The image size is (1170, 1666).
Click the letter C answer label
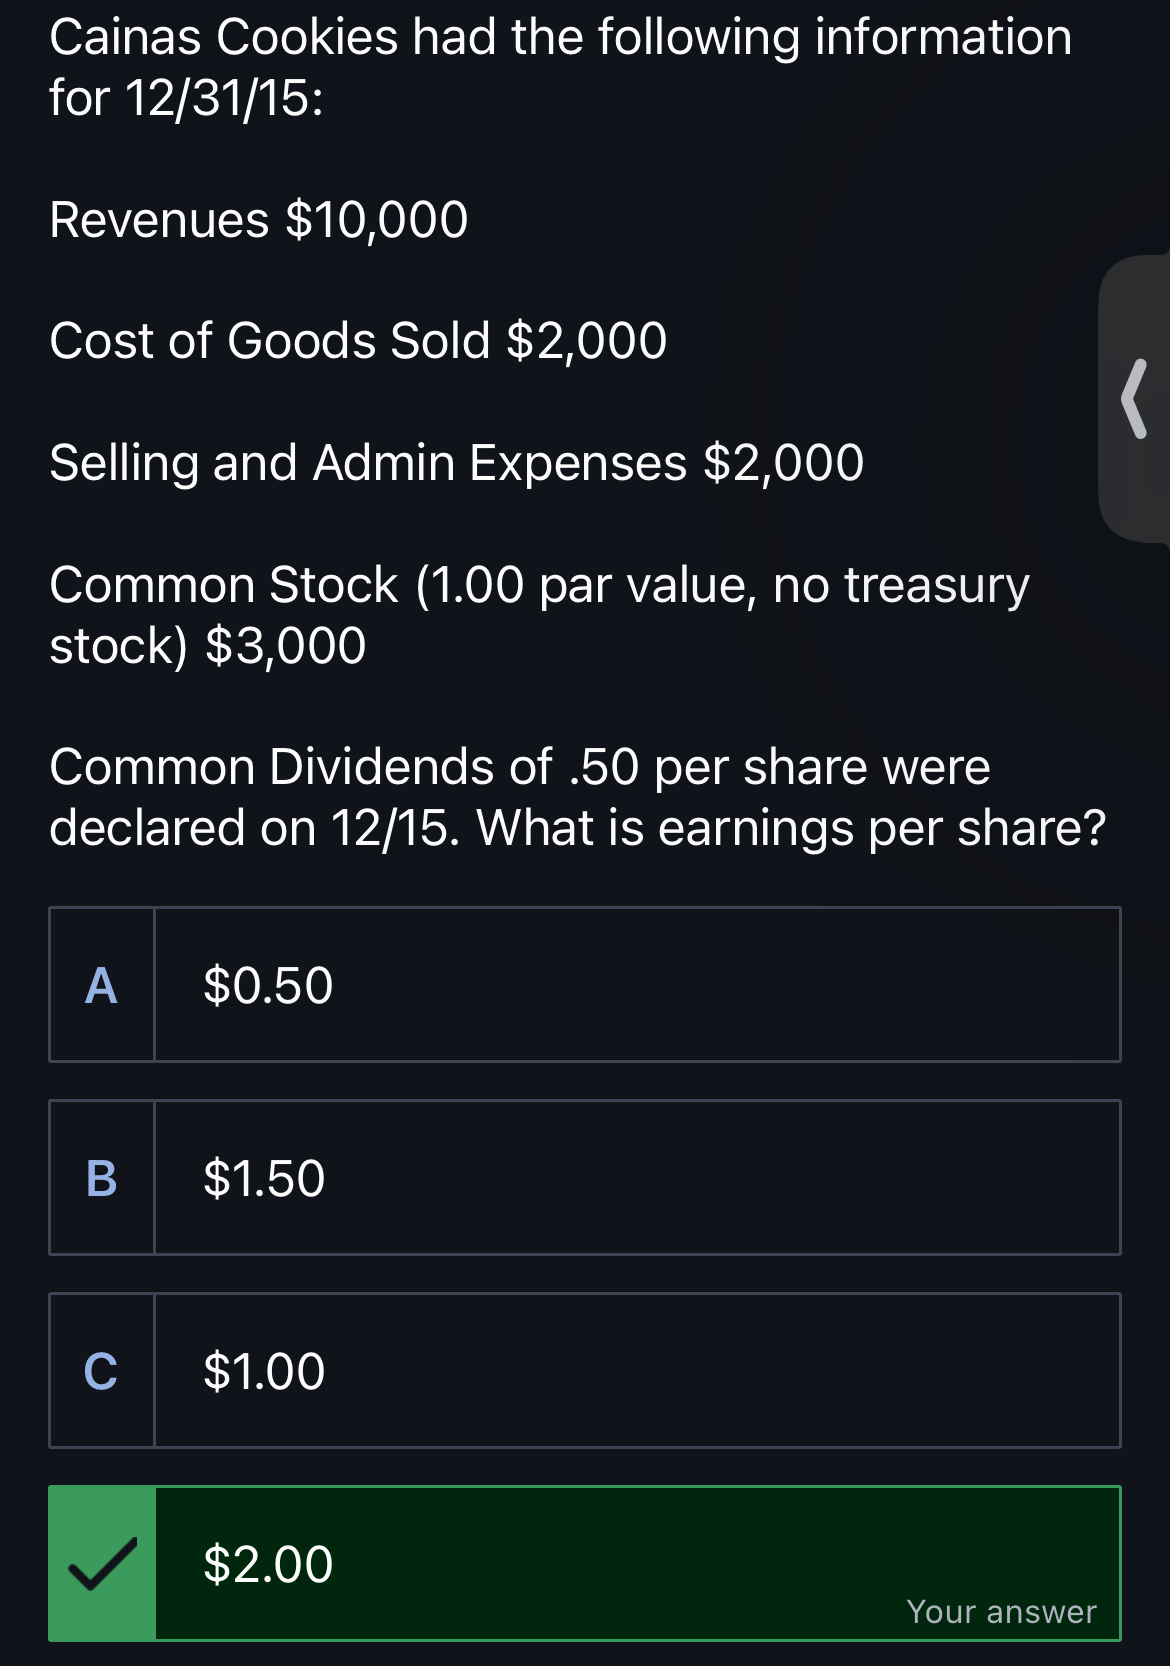101,1372
